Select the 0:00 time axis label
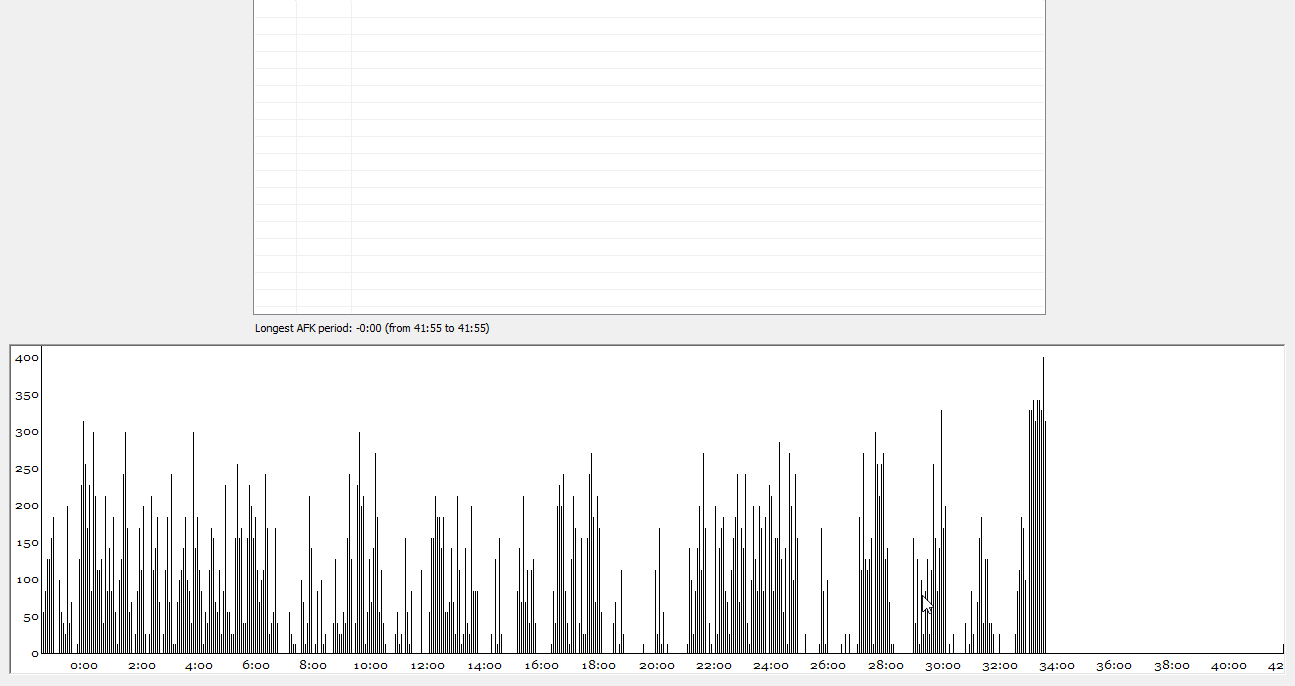 pyautogui.click(x=84, y=666)
